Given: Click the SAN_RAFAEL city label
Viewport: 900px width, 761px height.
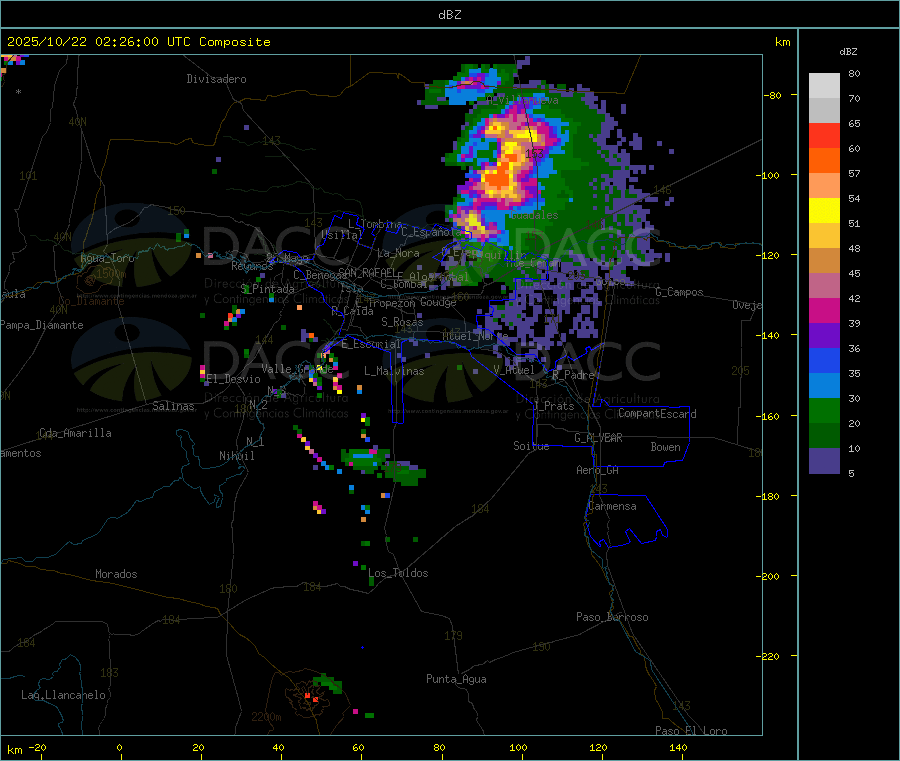Looking at the screenshot, I should 367,272.
